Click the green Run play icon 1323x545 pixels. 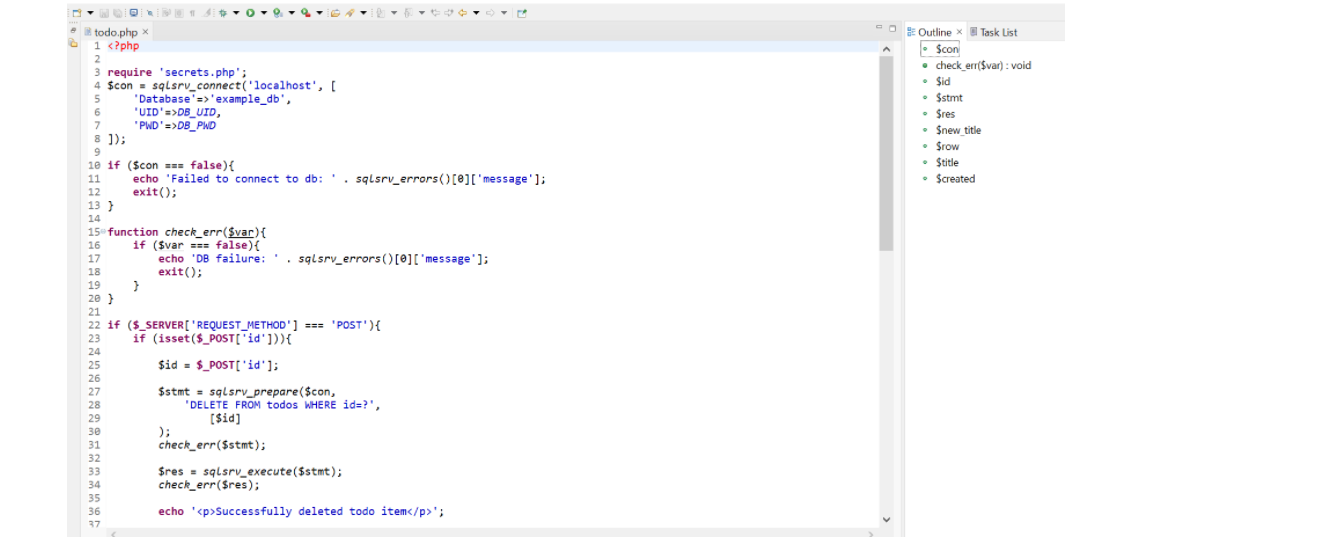250,13
